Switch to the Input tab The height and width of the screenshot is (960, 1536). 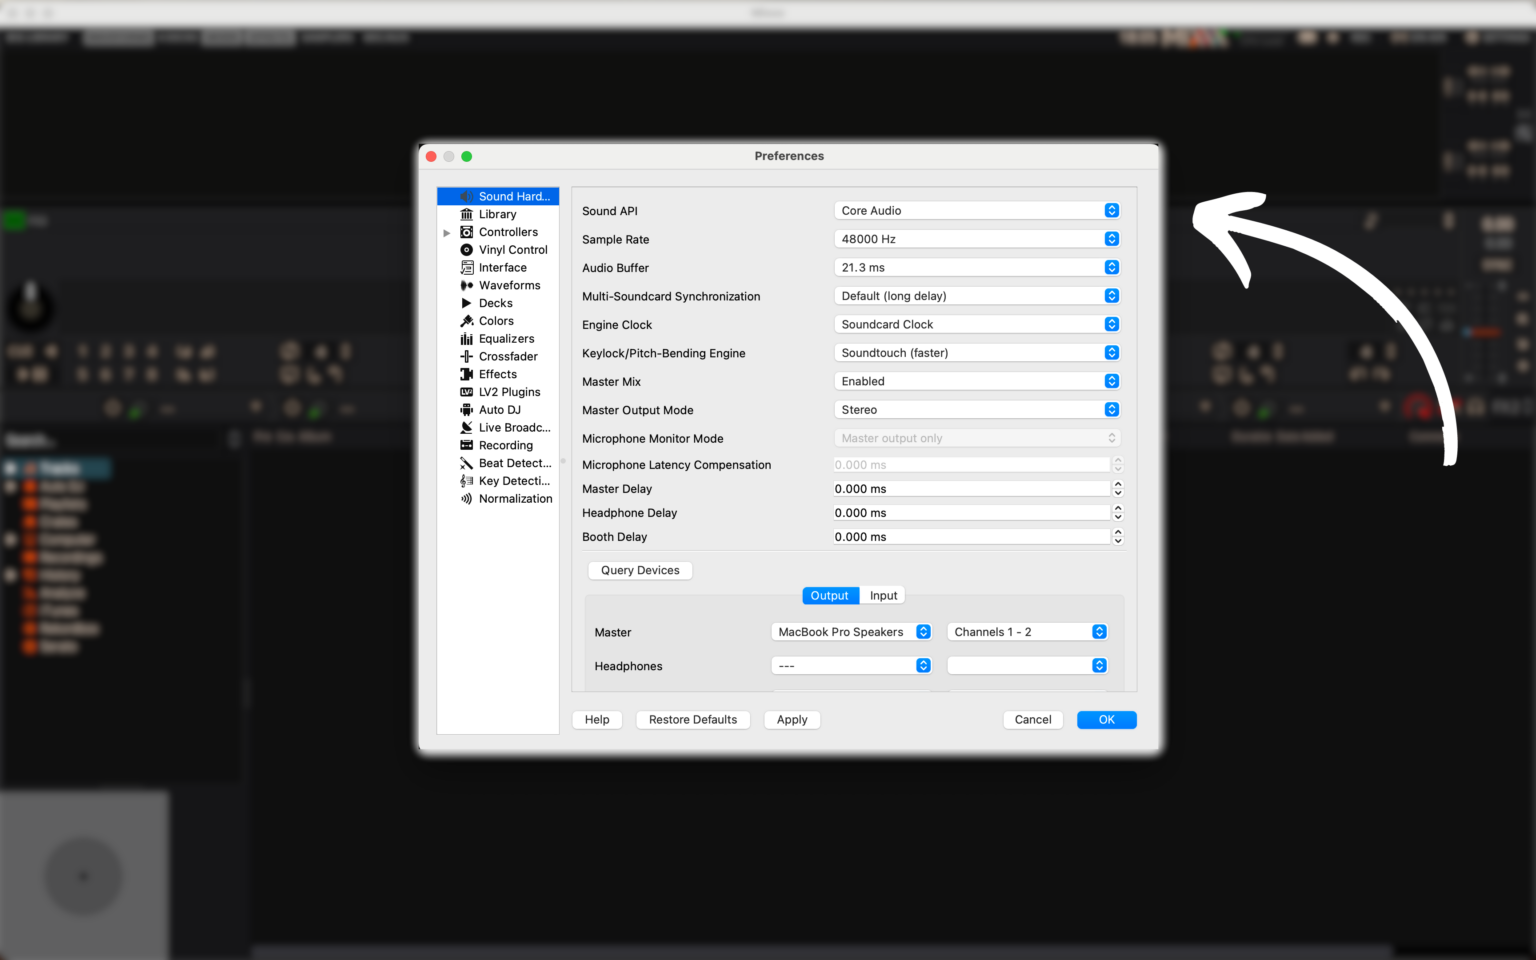[883, 596]
